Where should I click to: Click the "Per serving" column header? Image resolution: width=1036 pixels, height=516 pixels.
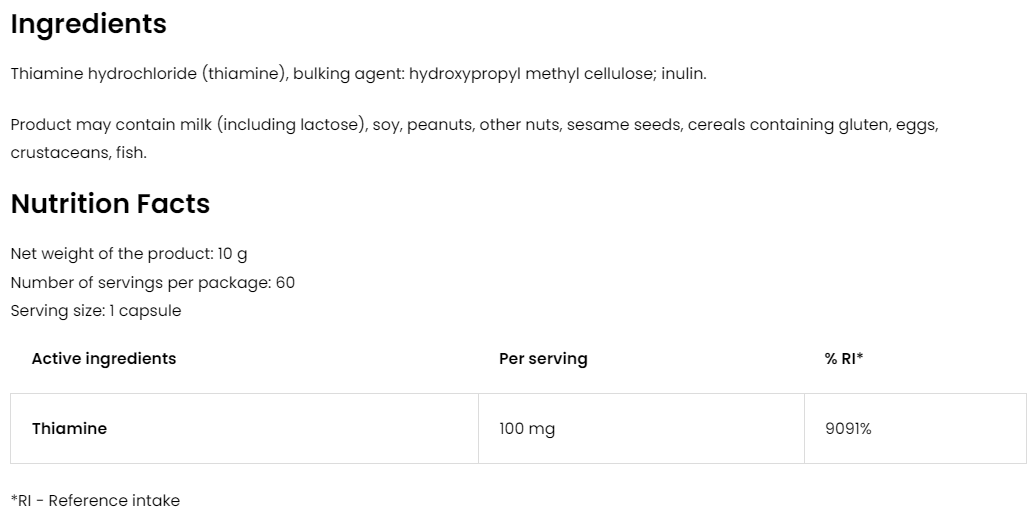tap(543, 358)
